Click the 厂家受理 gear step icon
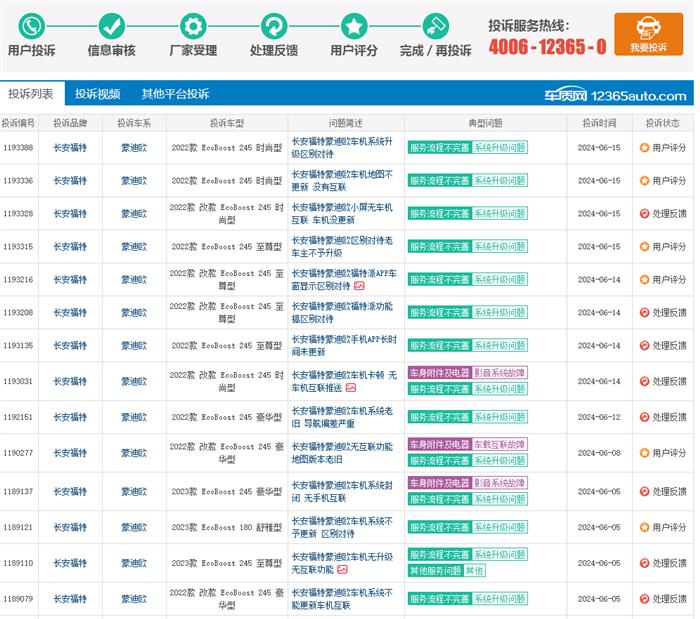The height and width of the screenshot is (619, 700). (193, 26)
